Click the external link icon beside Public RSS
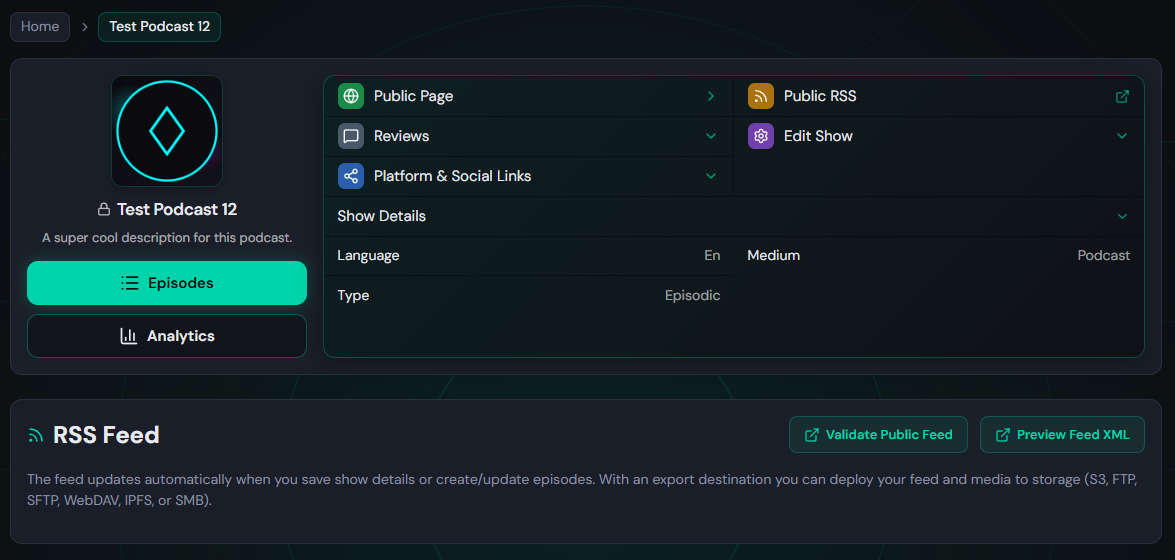 click(1122, 96)
